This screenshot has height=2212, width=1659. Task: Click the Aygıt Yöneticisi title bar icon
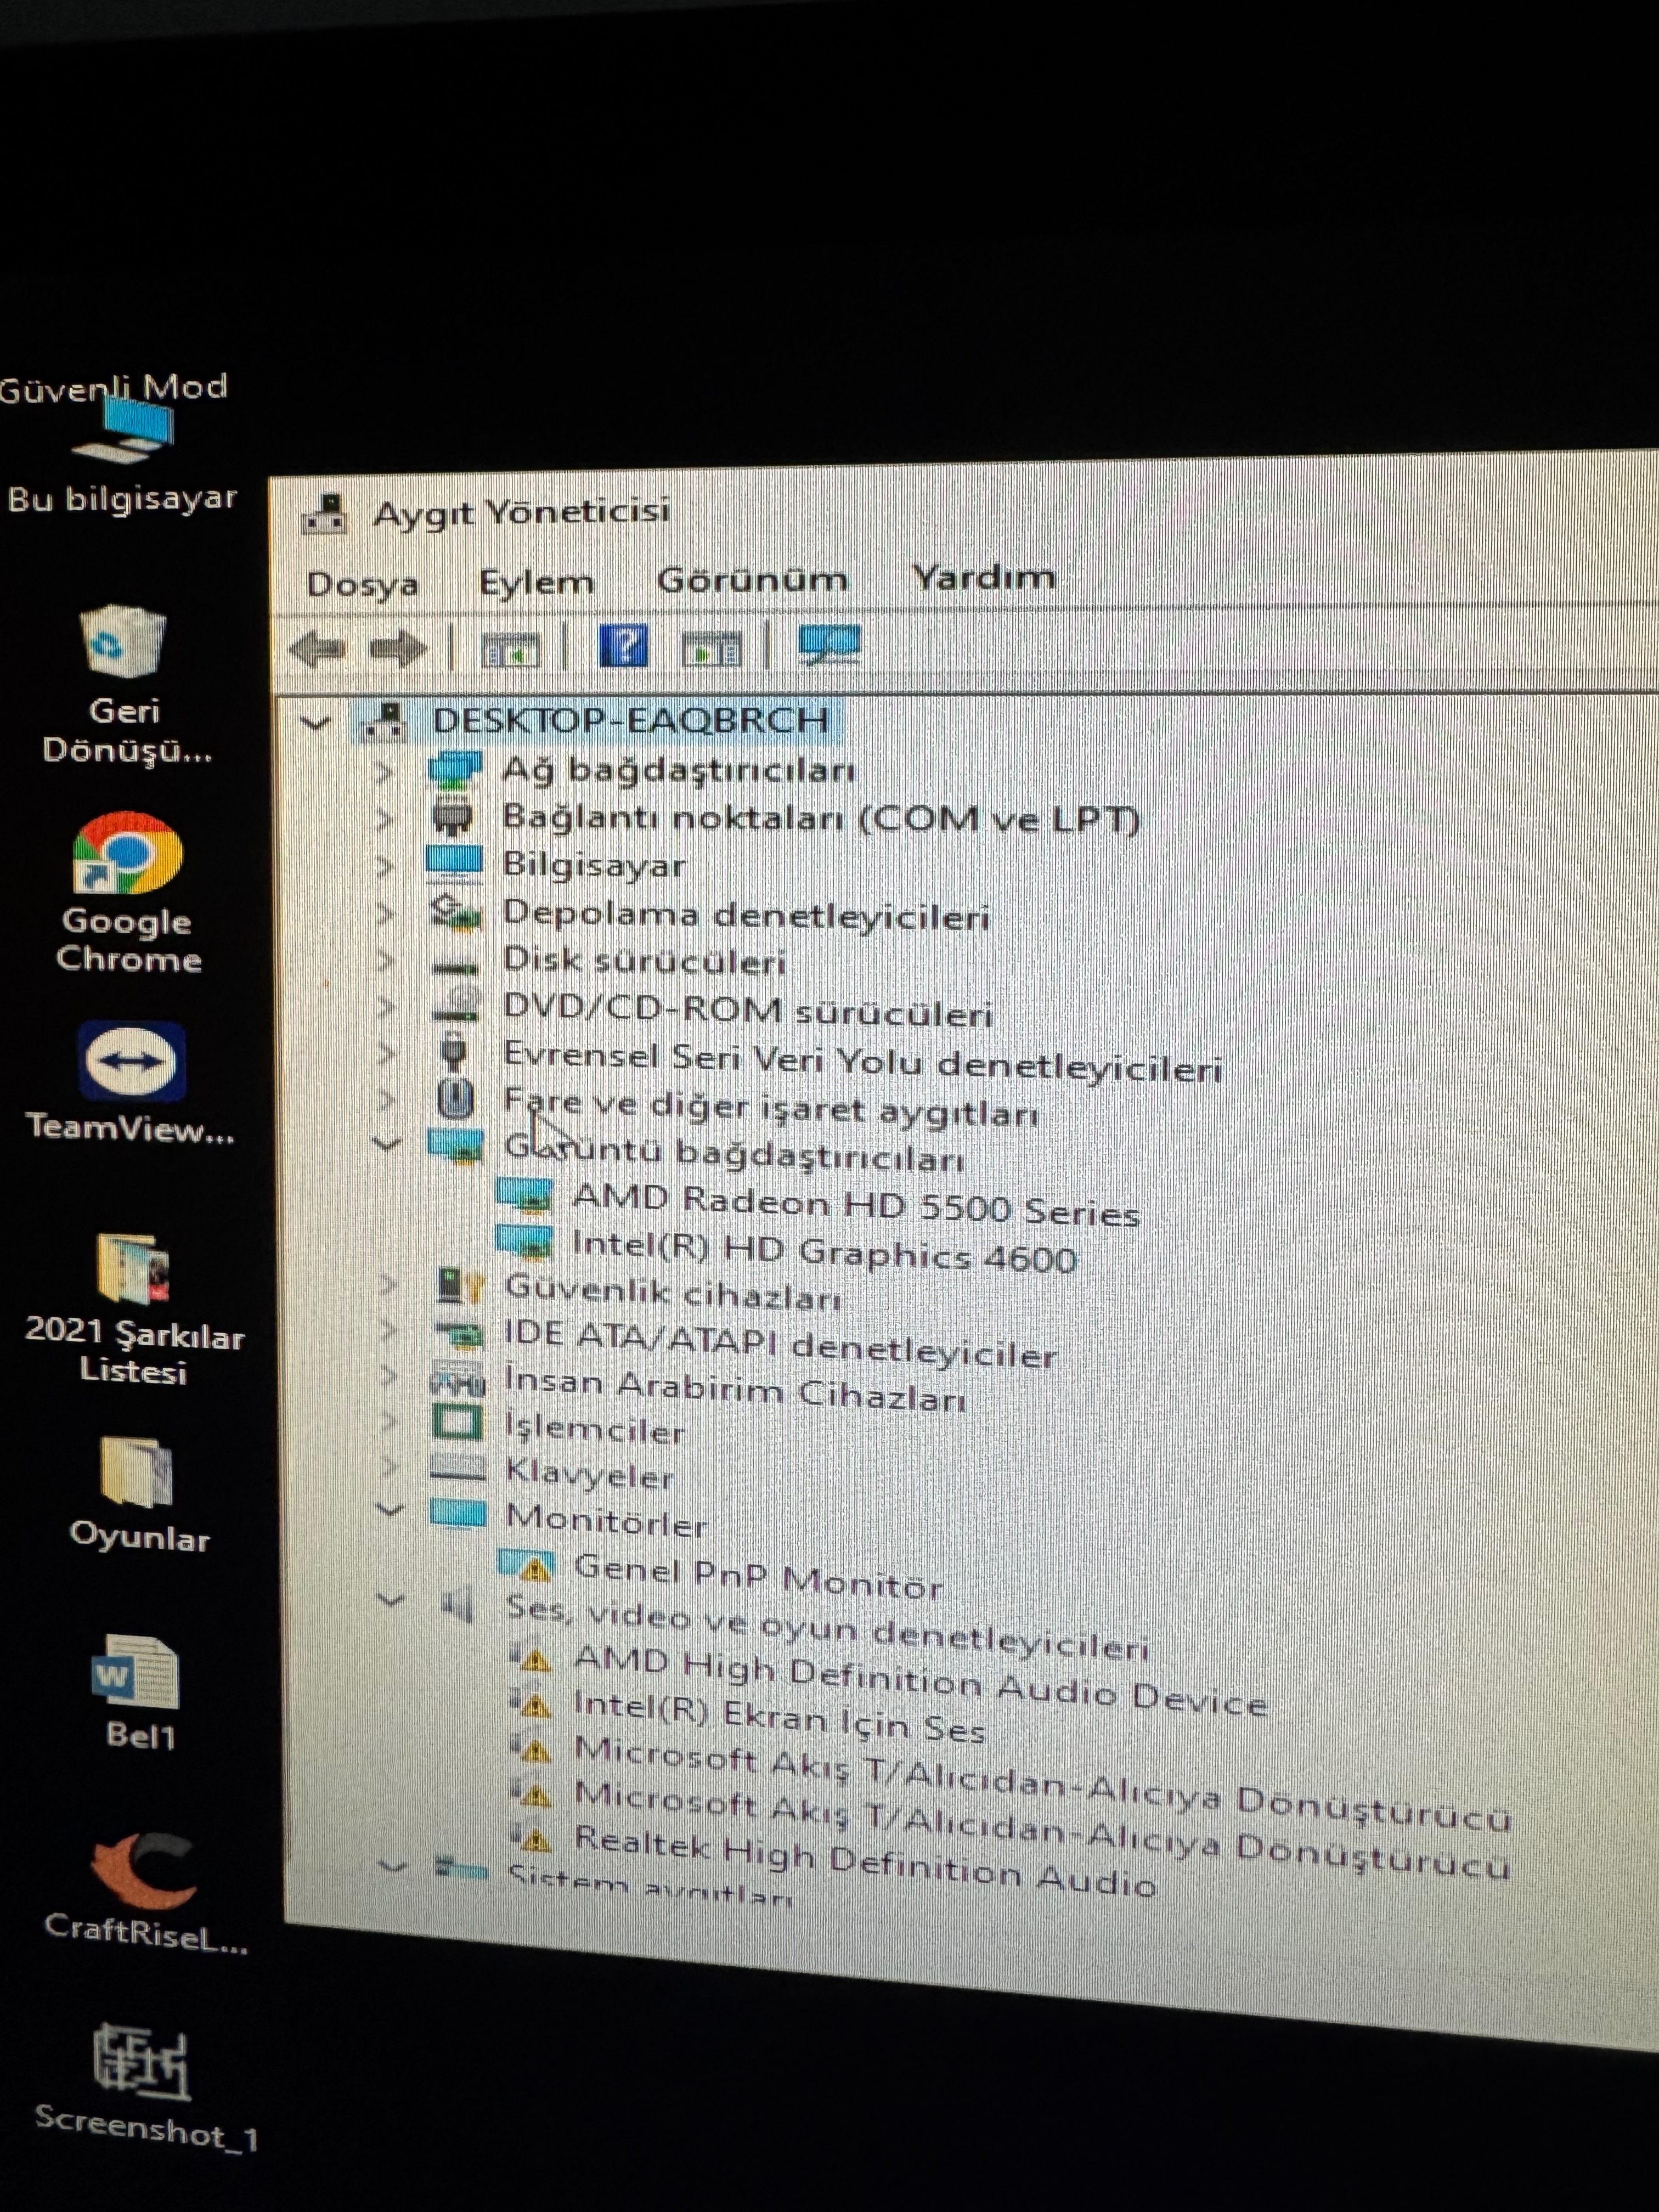click(324, 515)
